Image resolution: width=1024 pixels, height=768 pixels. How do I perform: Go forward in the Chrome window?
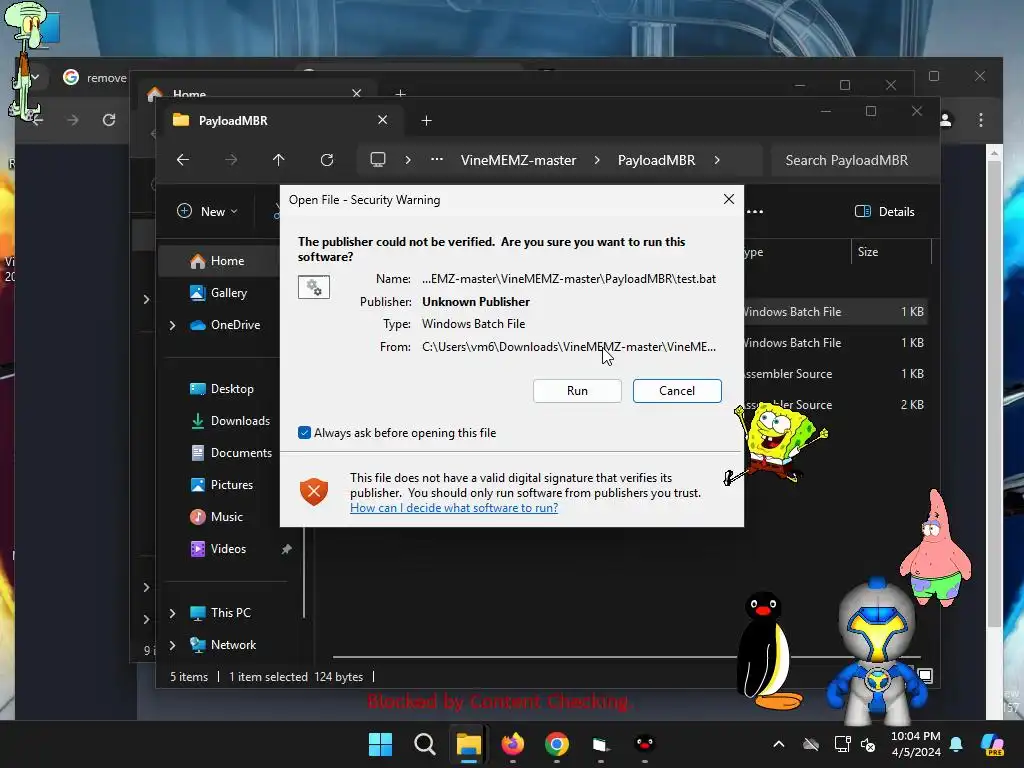[72, 120]
